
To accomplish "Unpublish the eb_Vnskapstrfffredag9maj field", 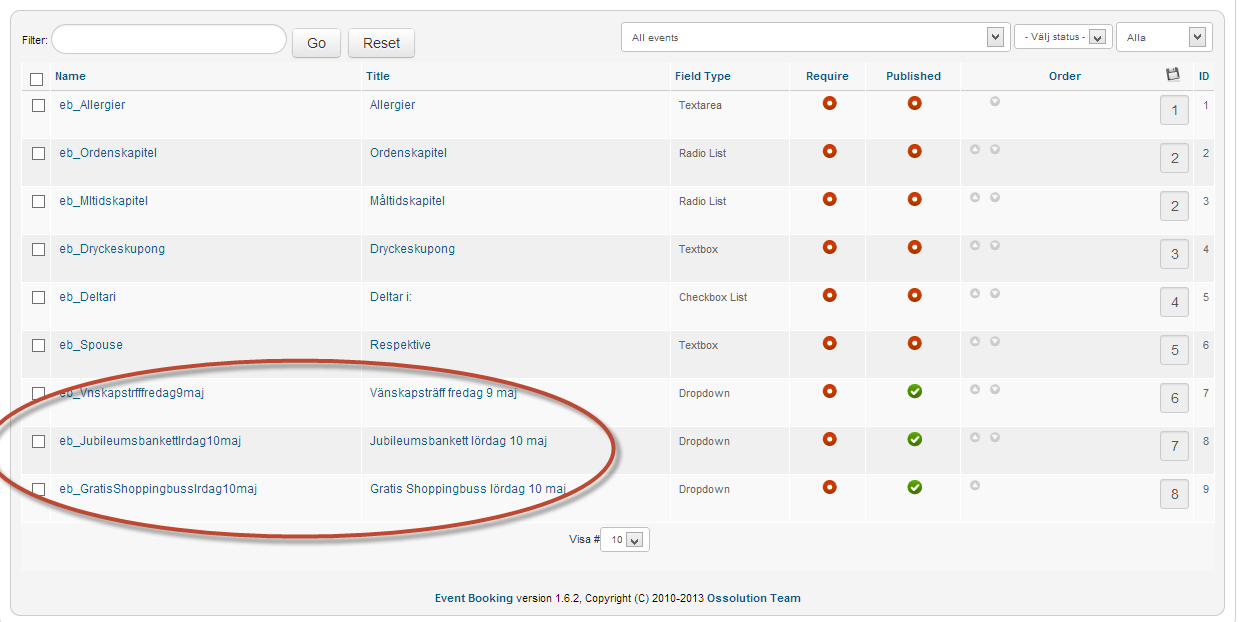I will click(x=914, y=391).
